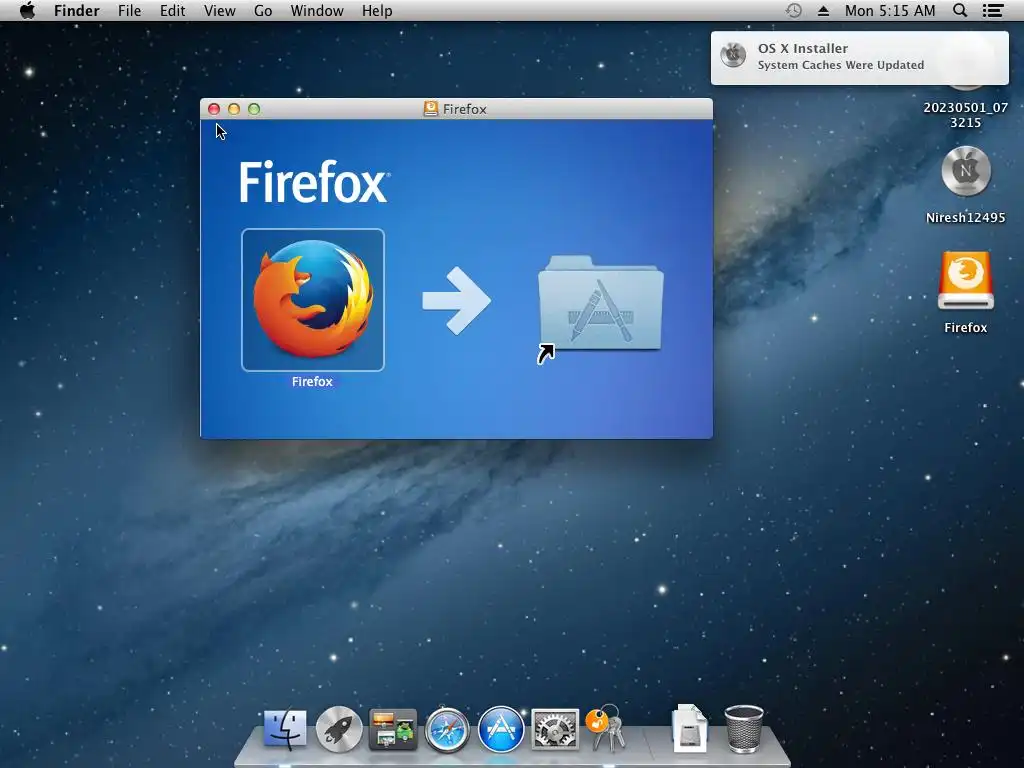
Task: Open the Finder menu
Action: pos(76,10)
